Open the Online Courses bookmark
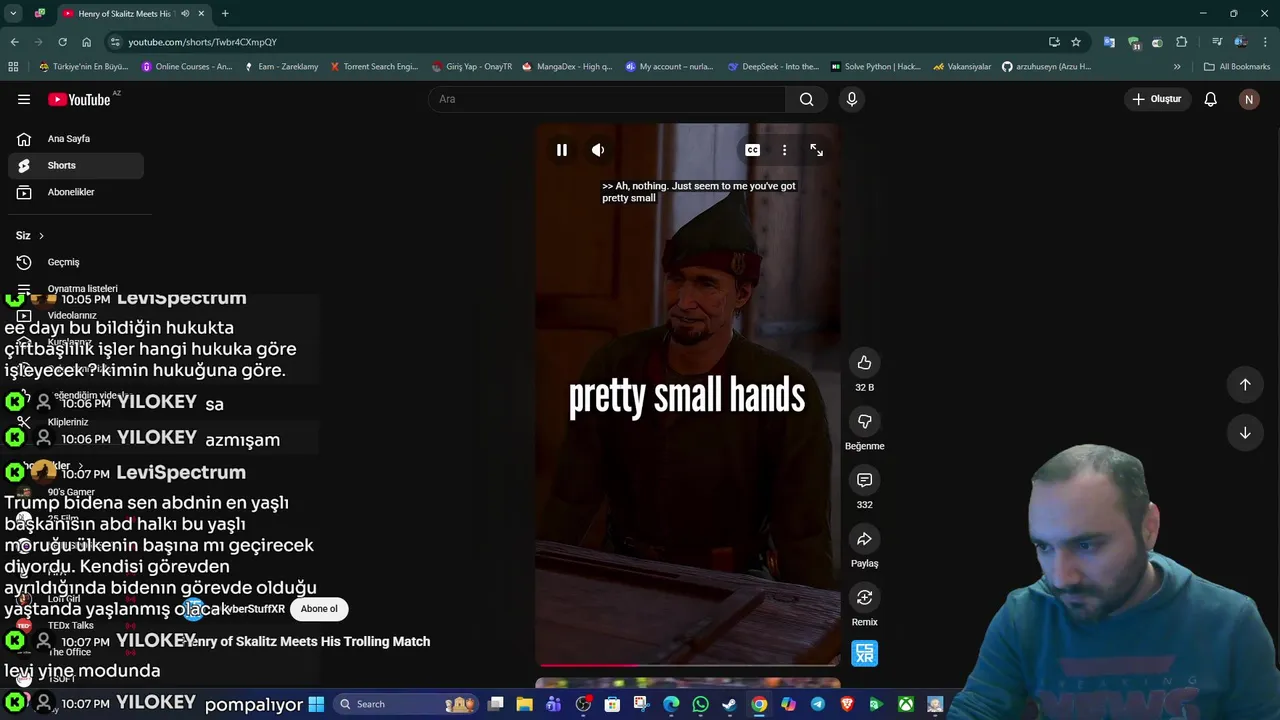This screenshot has height=720, width=1280. [x=187, y=67]
